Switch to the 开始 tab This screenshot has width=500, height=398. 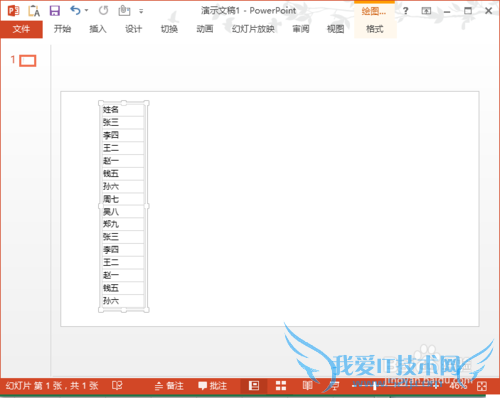(x=62, y=29)
